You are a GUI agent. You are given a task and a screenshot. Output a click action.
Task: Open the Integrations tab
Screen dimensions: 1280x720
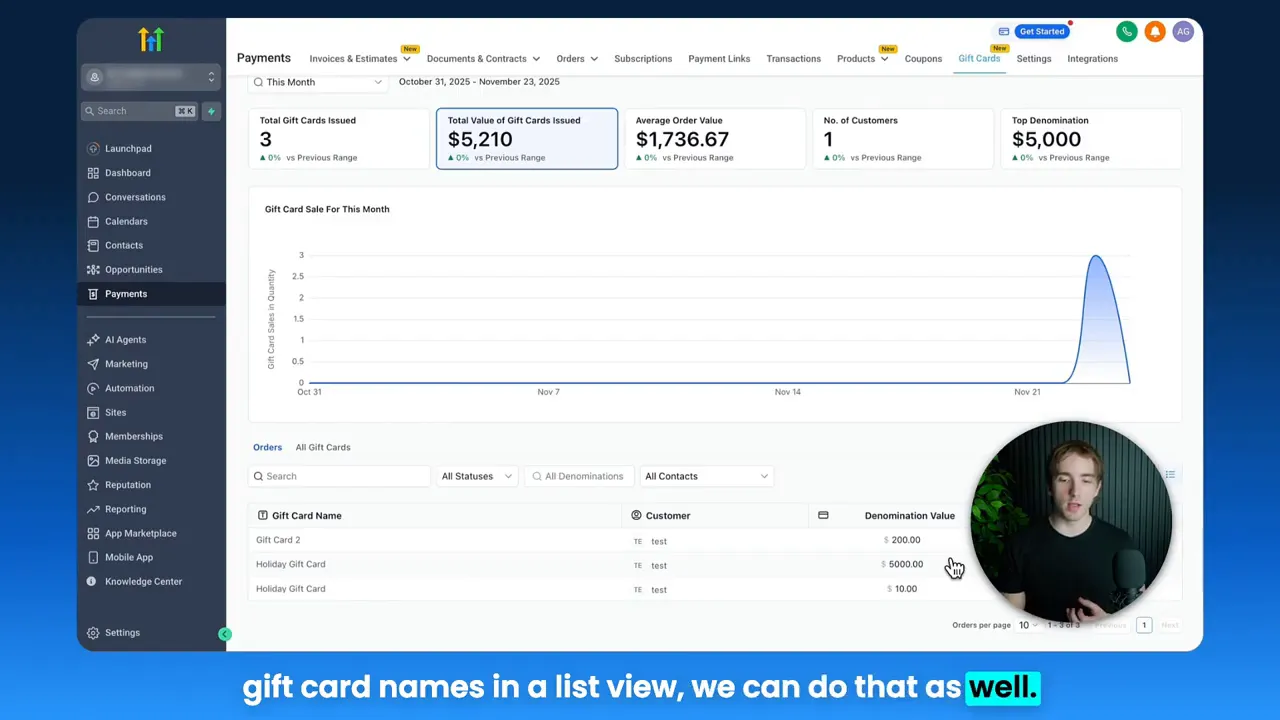1092,59
